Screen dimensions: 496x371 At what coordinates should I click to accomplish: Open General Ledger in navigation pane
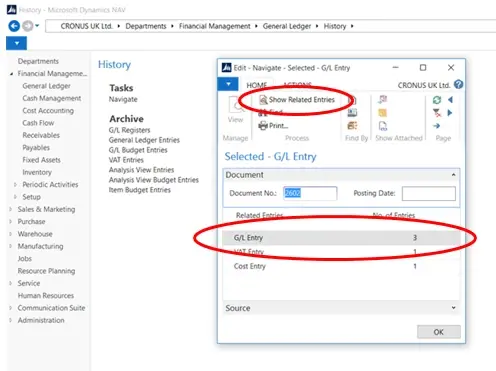[46, 86]
